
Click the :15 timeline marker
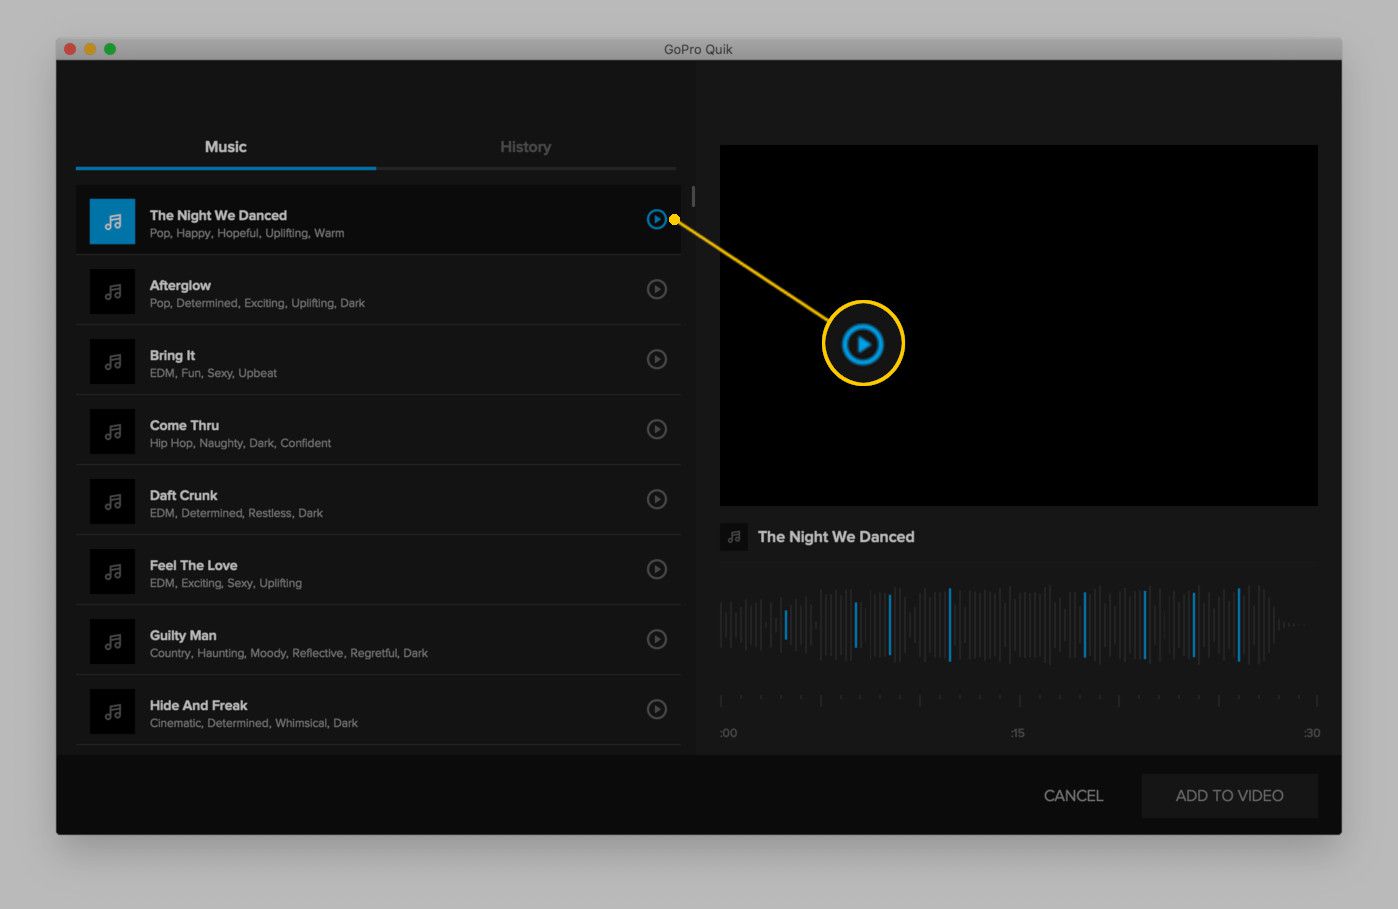1017,733
